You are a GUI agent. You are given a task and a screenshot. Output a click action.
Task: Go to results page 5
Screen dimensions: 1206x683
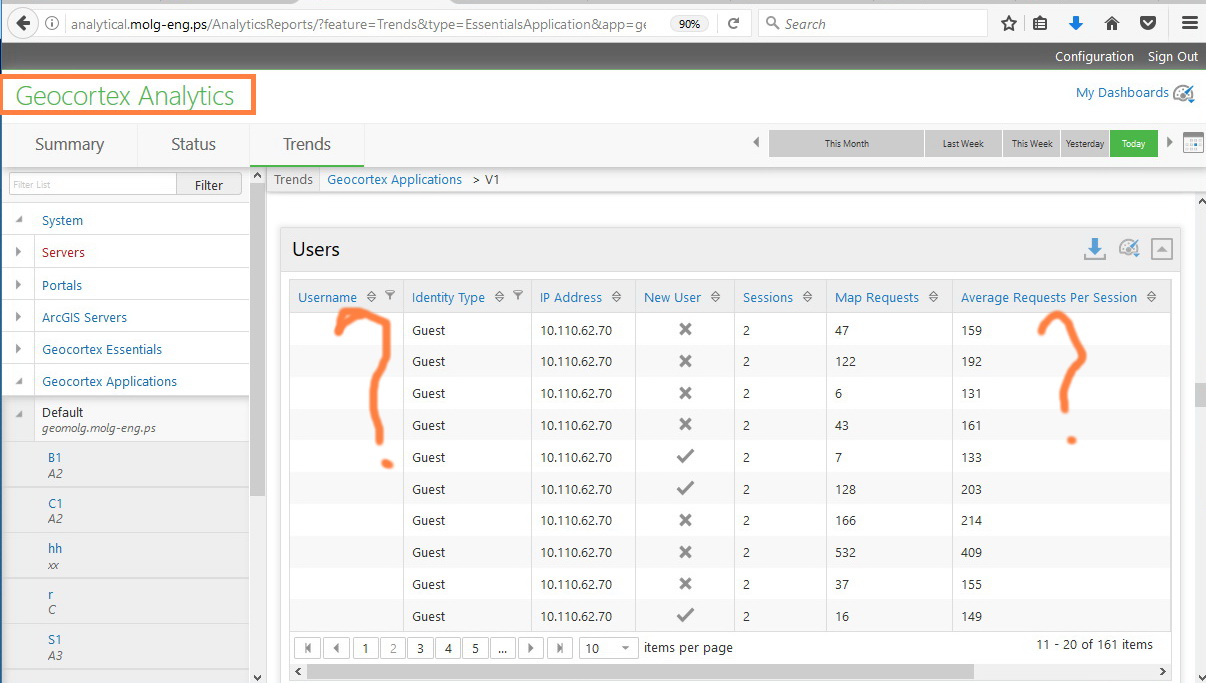point(476,648)
